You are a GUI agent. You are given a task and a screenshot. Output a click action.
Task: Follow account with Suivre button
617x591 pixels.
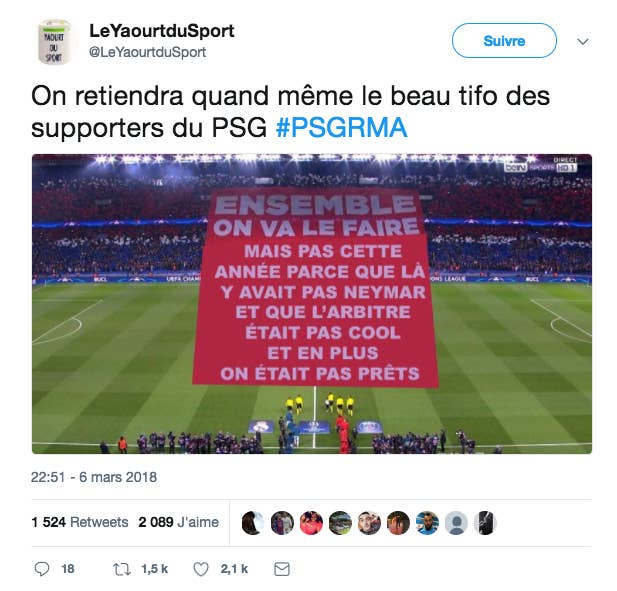tap(504, 41)
